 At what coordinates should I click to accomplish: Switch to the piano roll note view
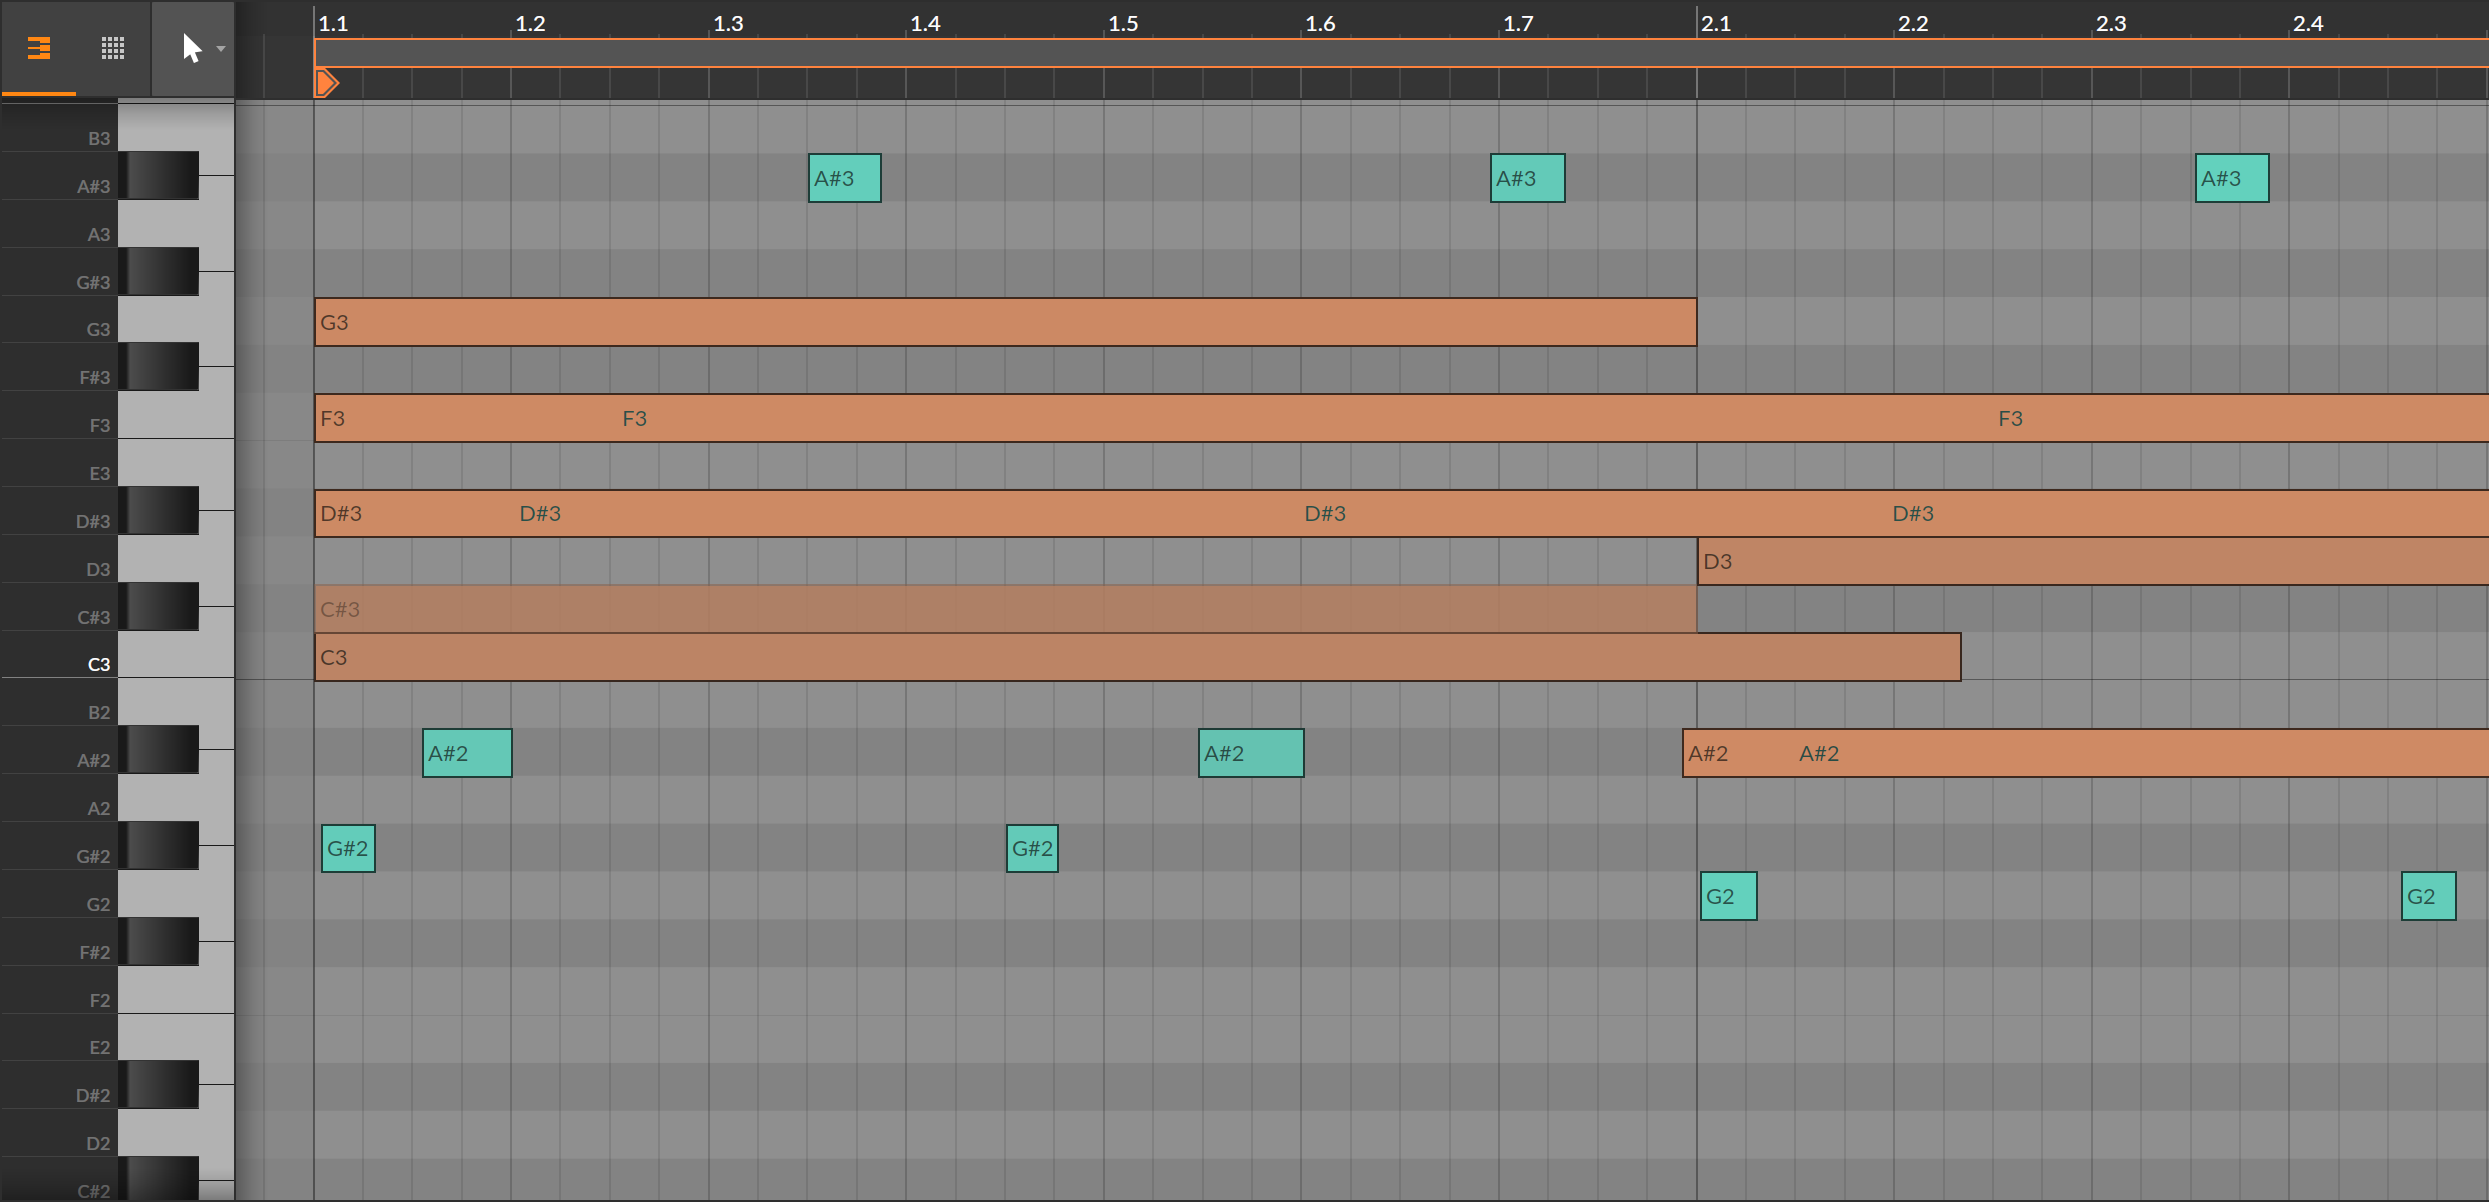(38, 48)
